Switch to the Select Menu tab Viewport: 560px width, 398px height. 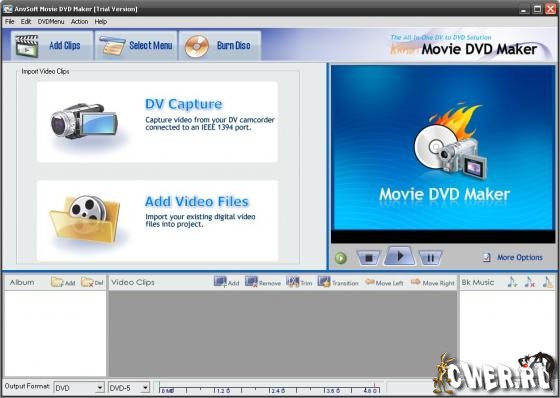pos(136,46)
